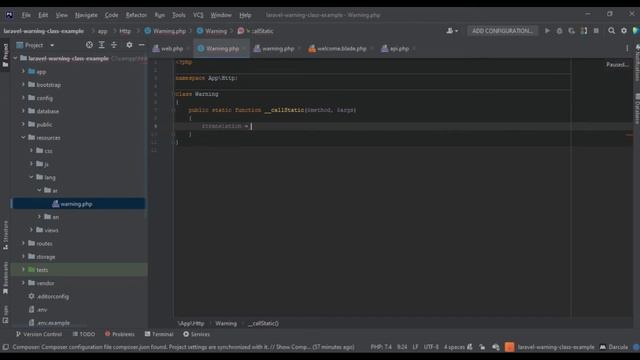Expand the database folder
This screenshot has height=360, width=640.
coord(23,111)
